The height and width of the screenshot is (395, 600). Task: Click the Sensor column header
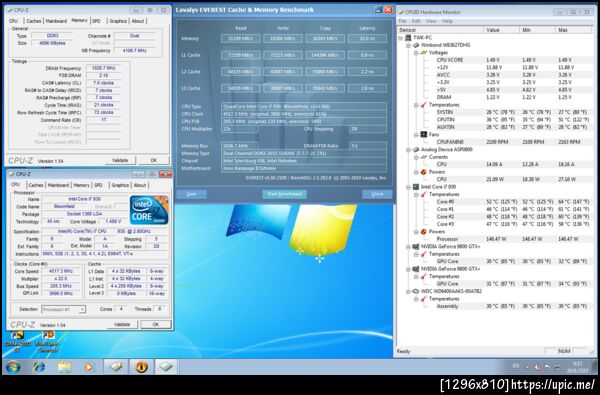pos(440,30)
